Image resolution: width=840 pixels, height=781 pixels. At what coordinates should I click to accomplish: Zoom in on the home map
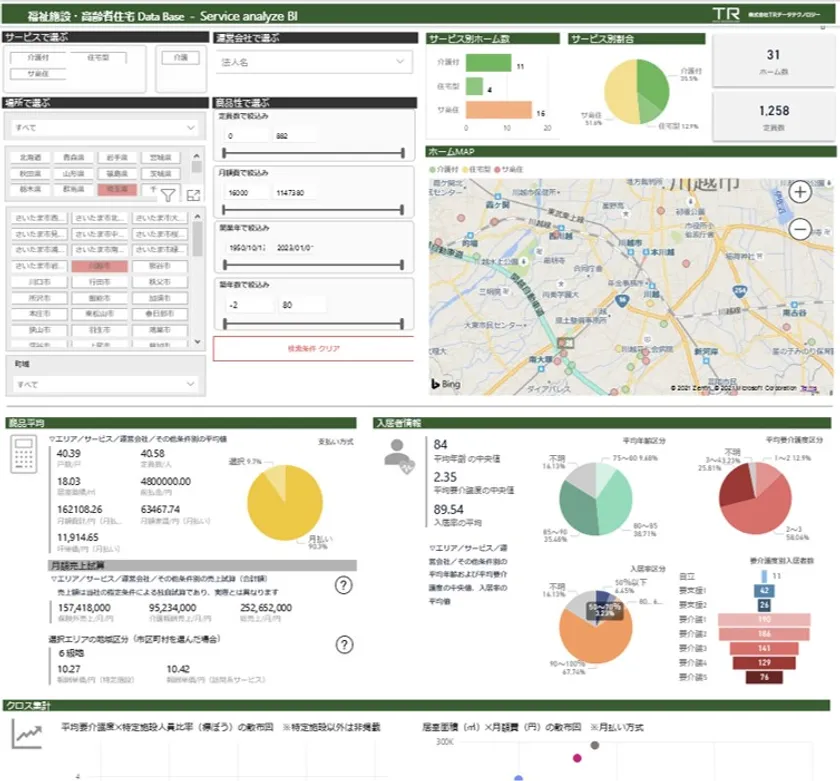click(800, 192)
